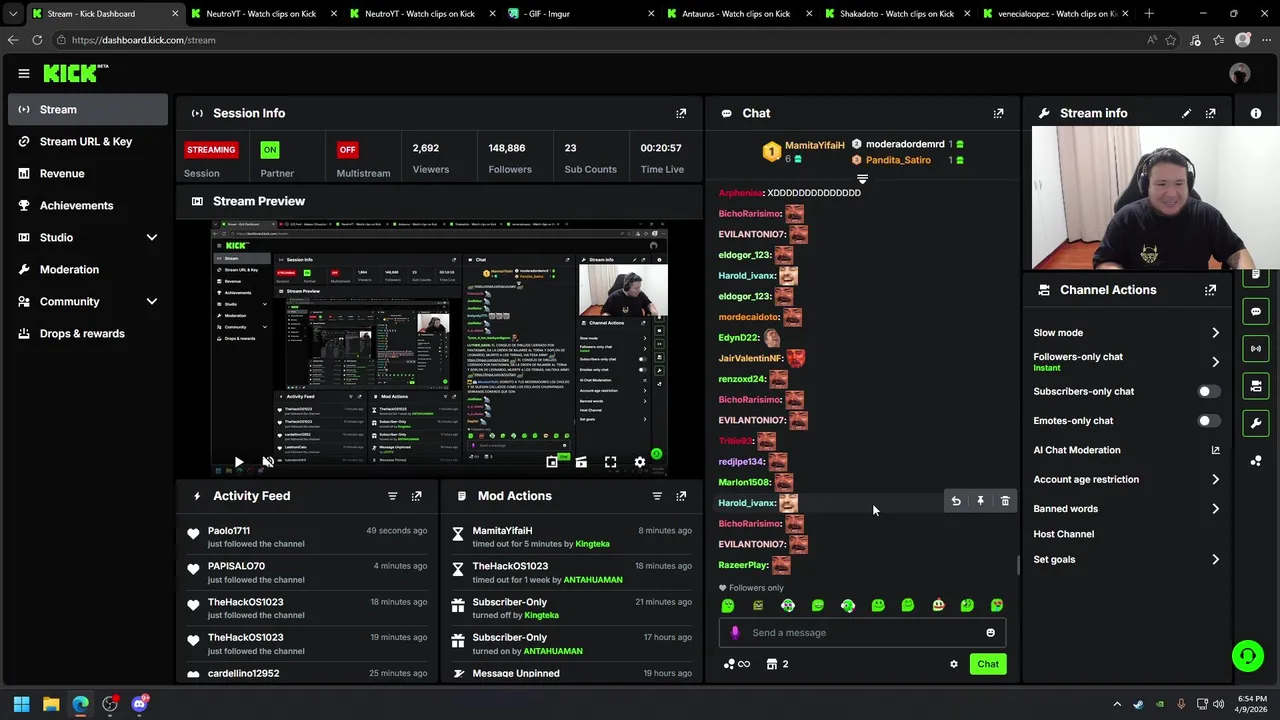The width and height of the screenshot is (1280, 720).
Task: Pop out the Mod Actions panel
Action: pyautogui.click(x=681, y=496)
